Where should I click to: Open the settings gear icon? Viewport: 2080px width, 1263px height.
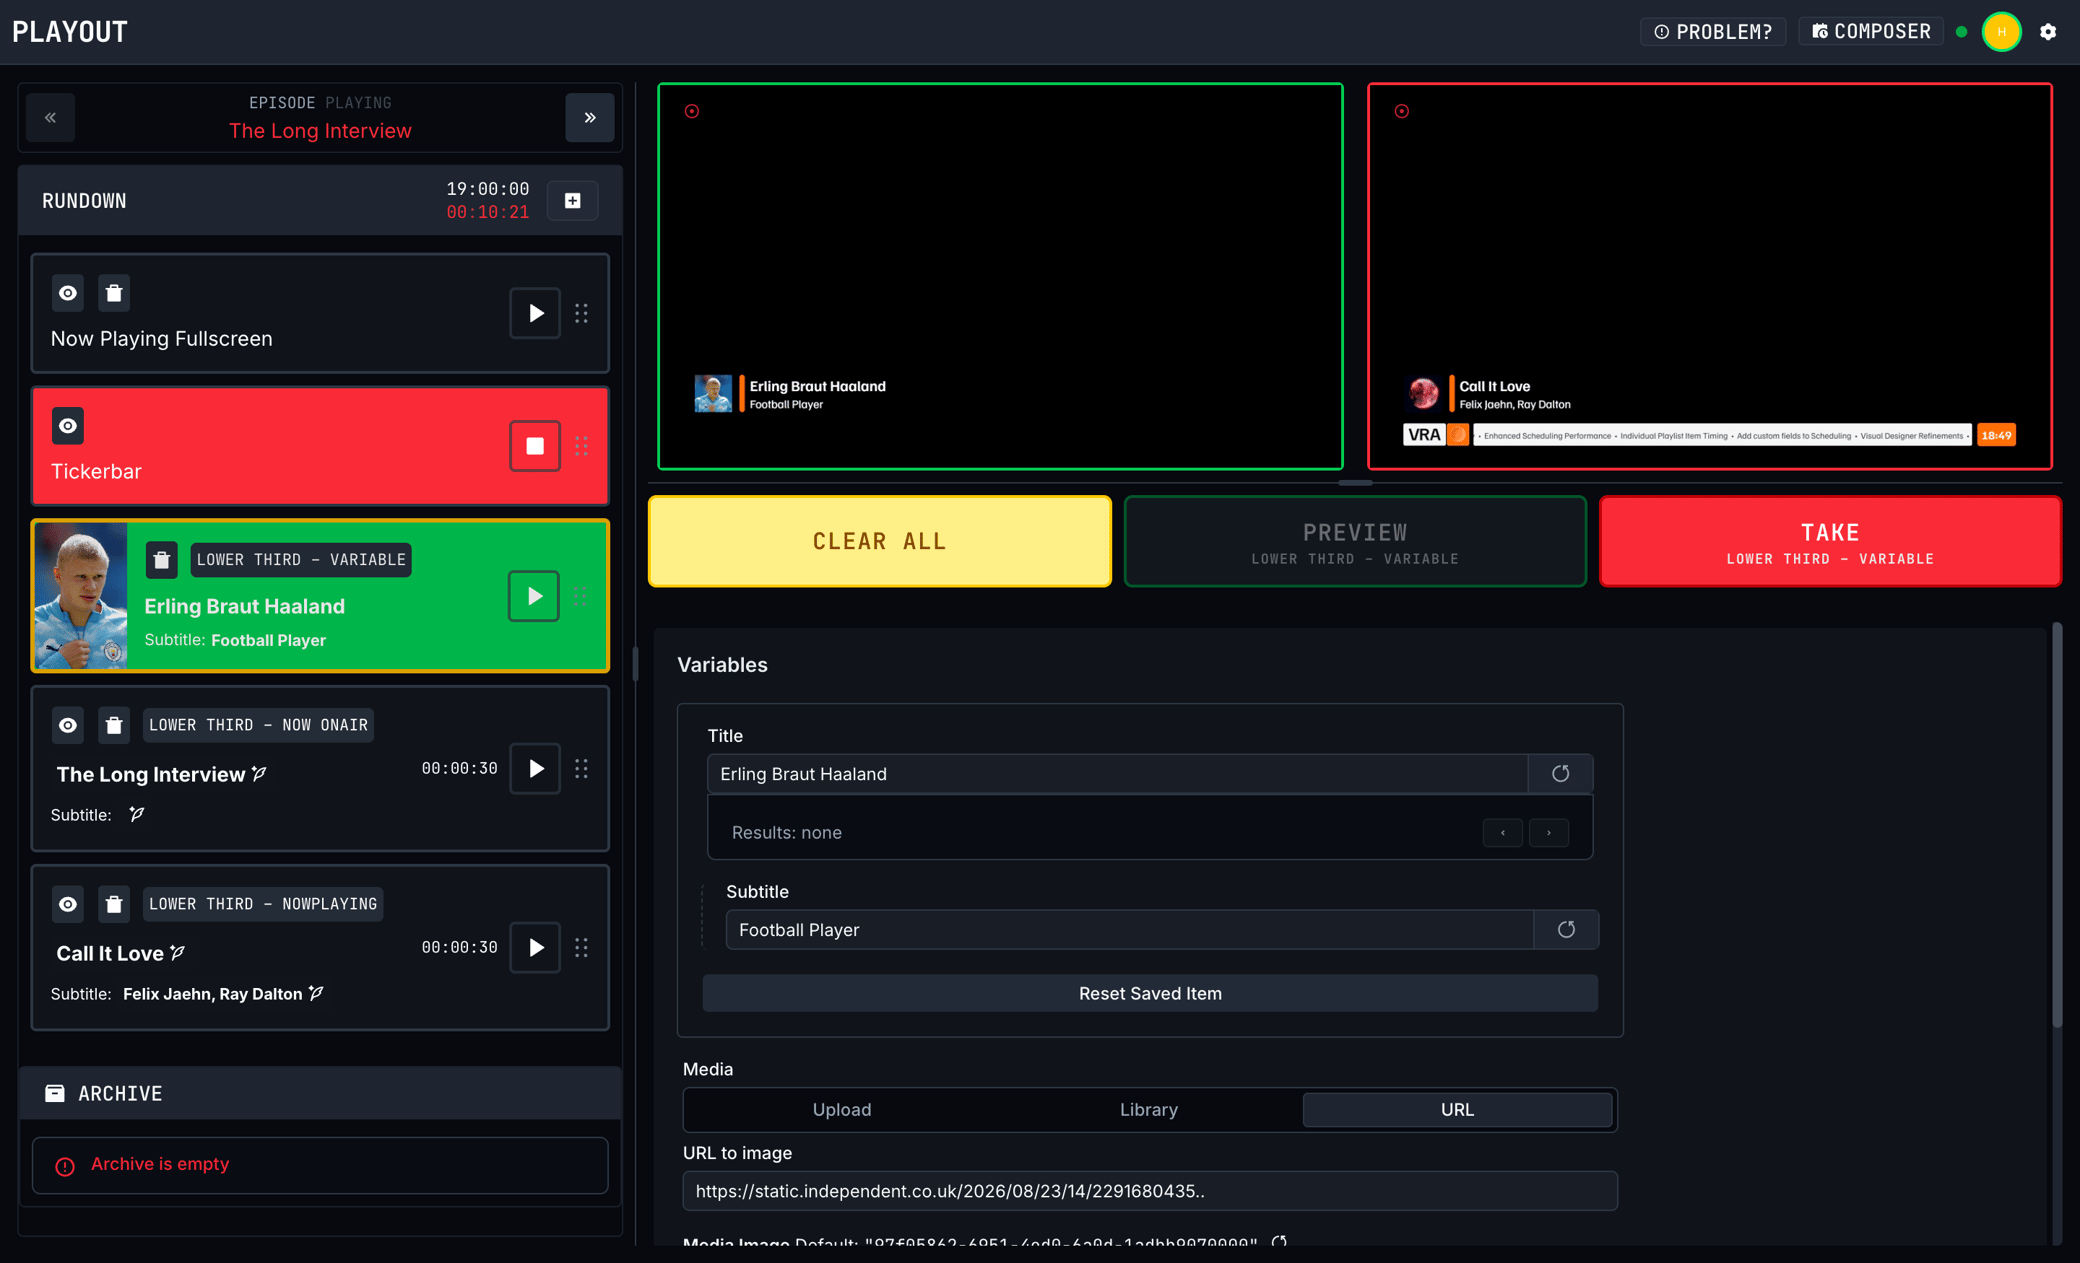coord(2048,32)
